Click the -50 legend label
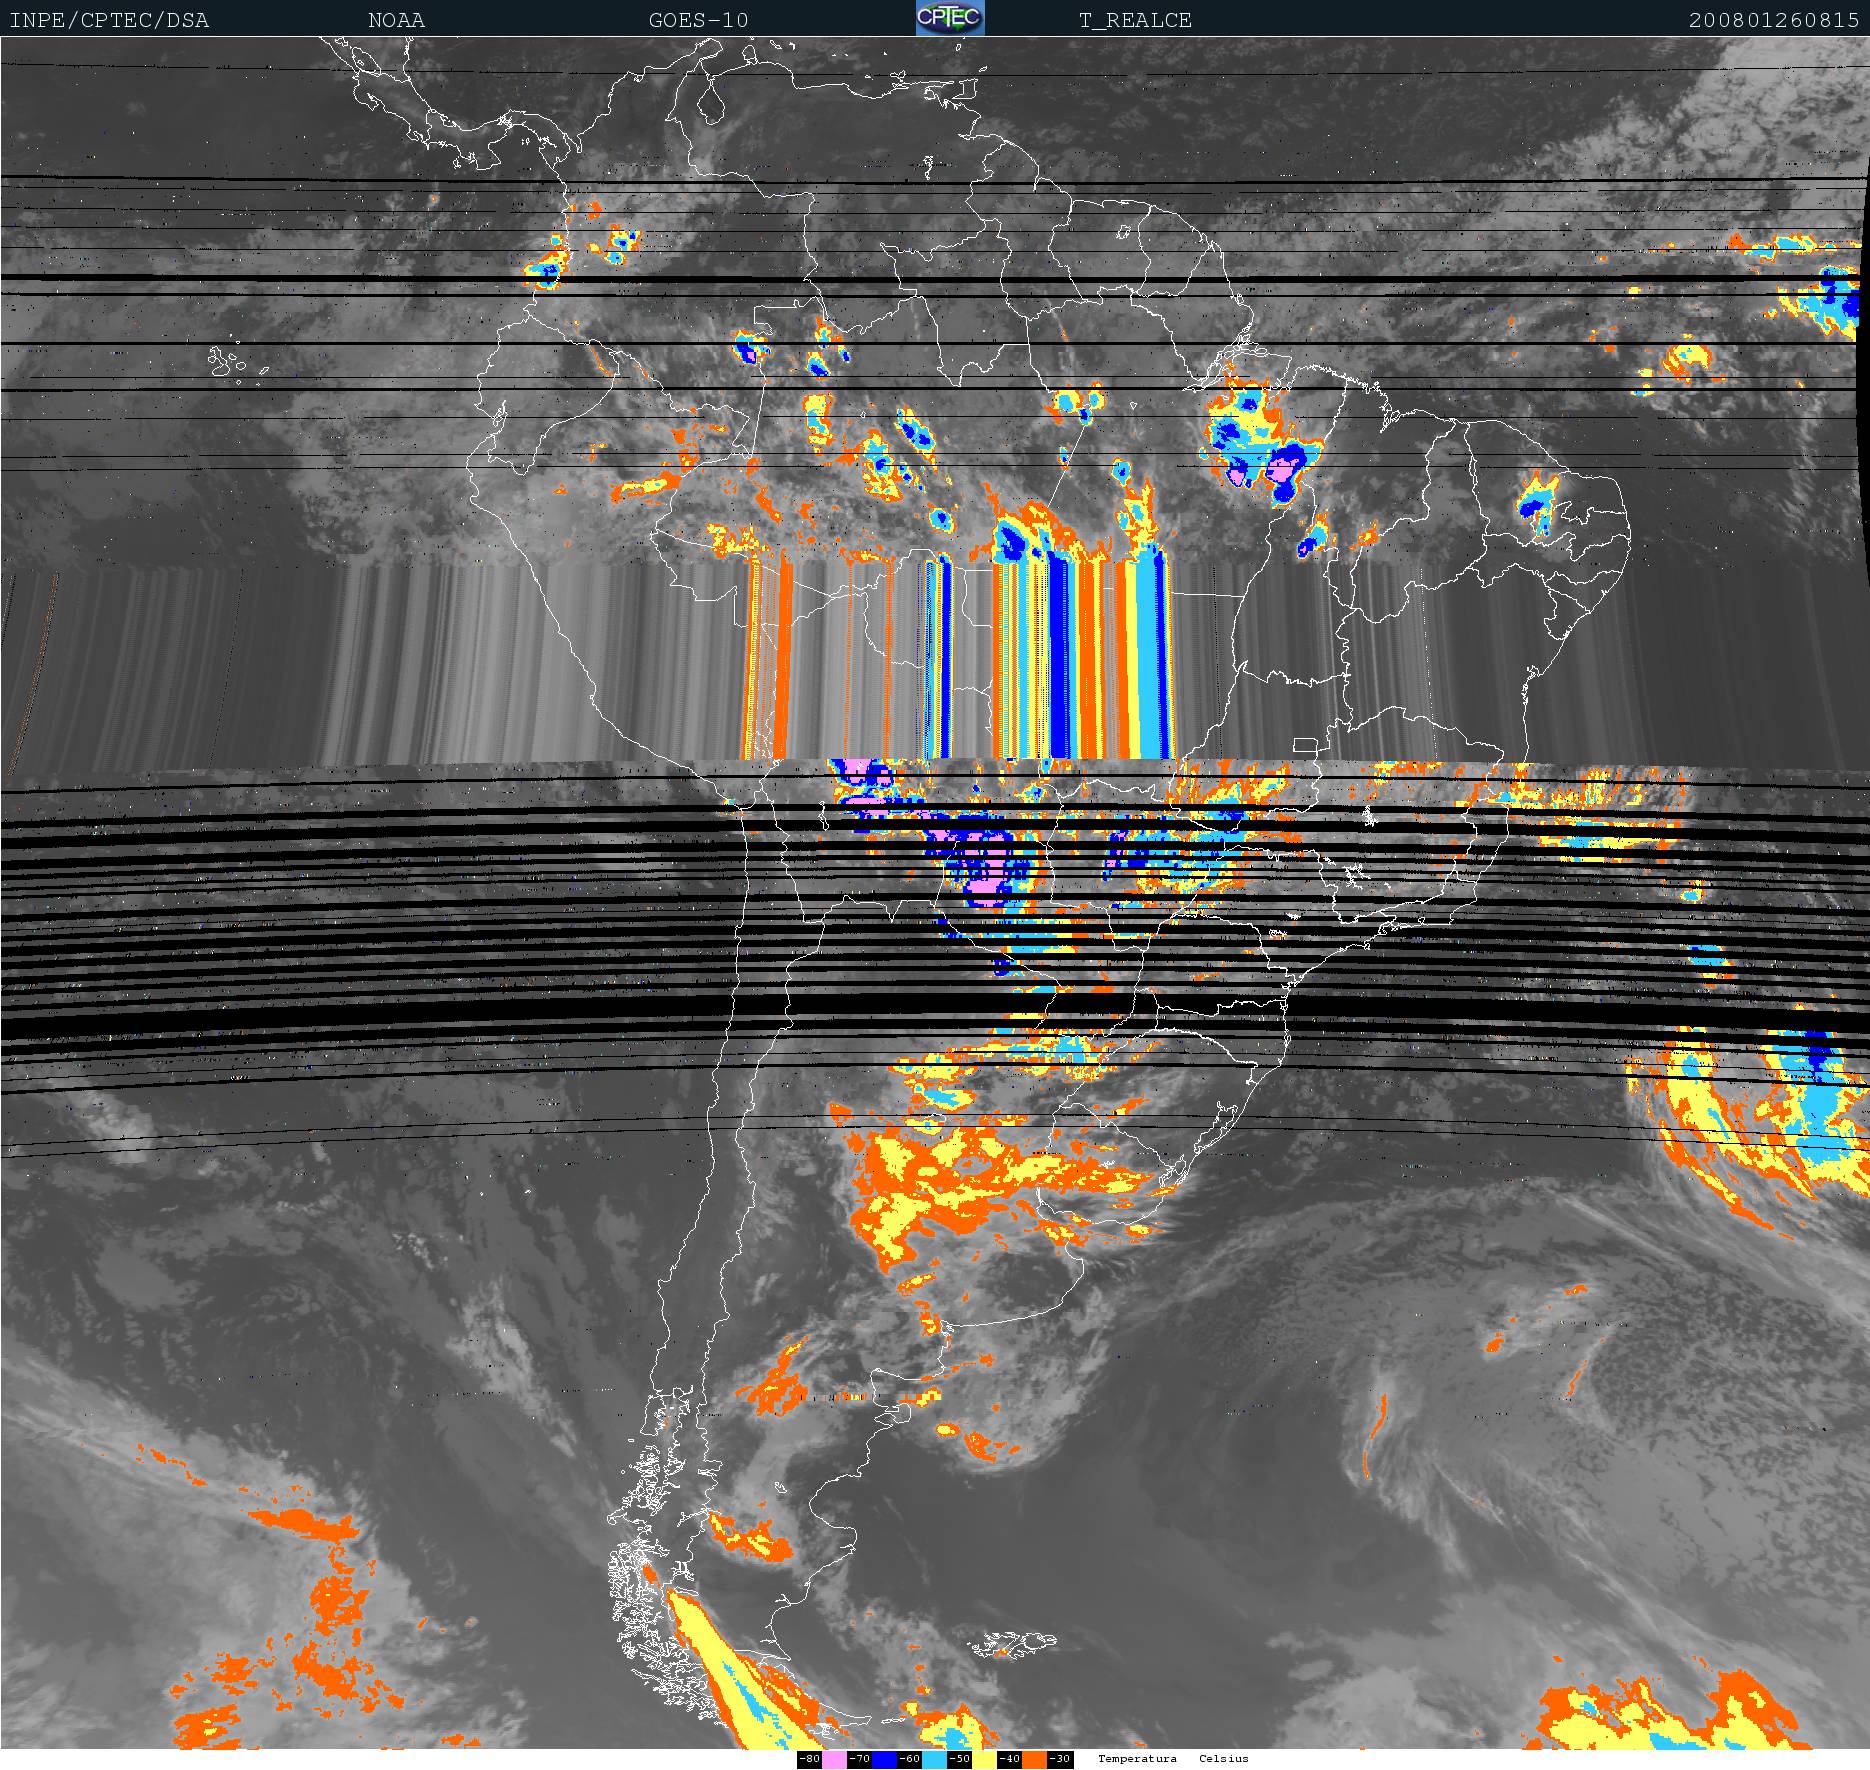 959,1759
